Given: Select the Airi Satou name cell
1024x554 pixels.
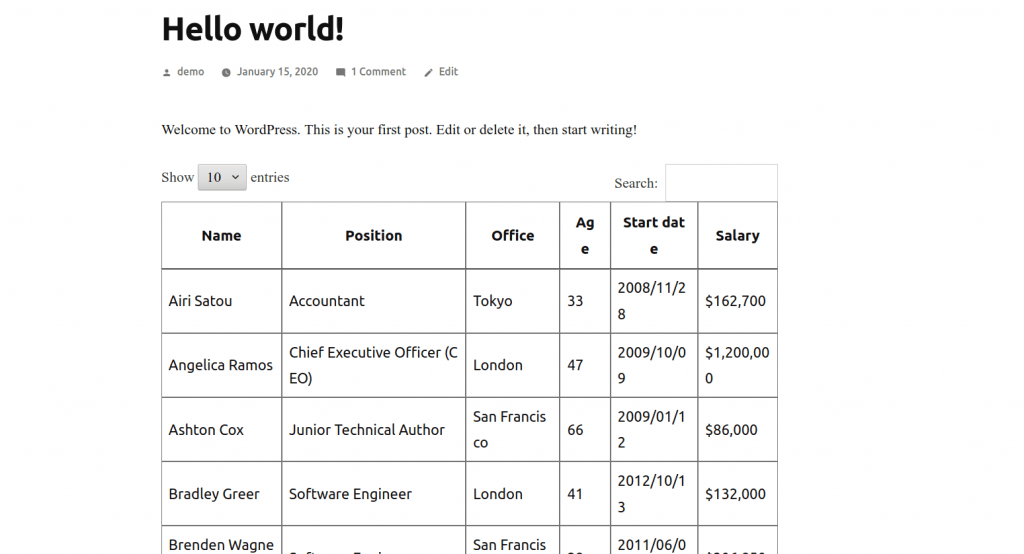Looking at the screenshot, I should (221, 301).
